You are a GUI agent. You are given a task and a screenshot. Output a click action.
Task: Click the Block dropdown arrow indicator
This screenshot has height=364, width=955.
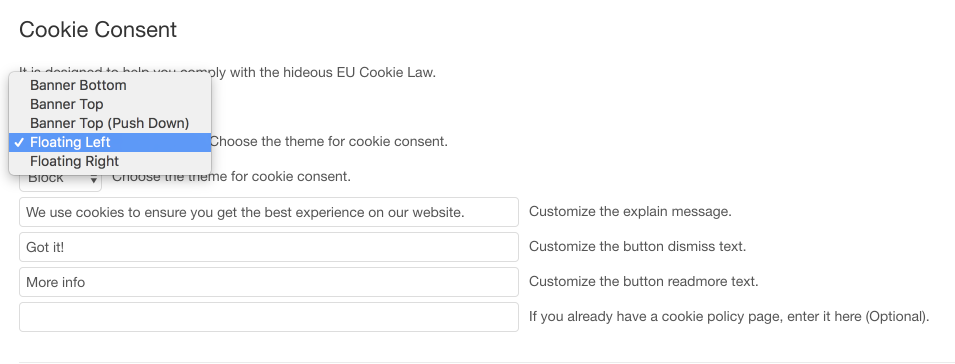pos(94,180)
